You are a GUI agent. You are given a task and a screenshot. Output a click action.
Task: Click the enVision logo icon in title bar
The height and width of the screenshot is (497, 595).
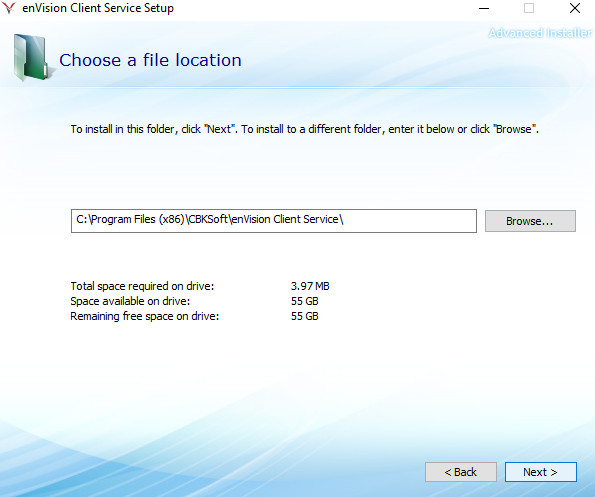[x=9, y=8]
